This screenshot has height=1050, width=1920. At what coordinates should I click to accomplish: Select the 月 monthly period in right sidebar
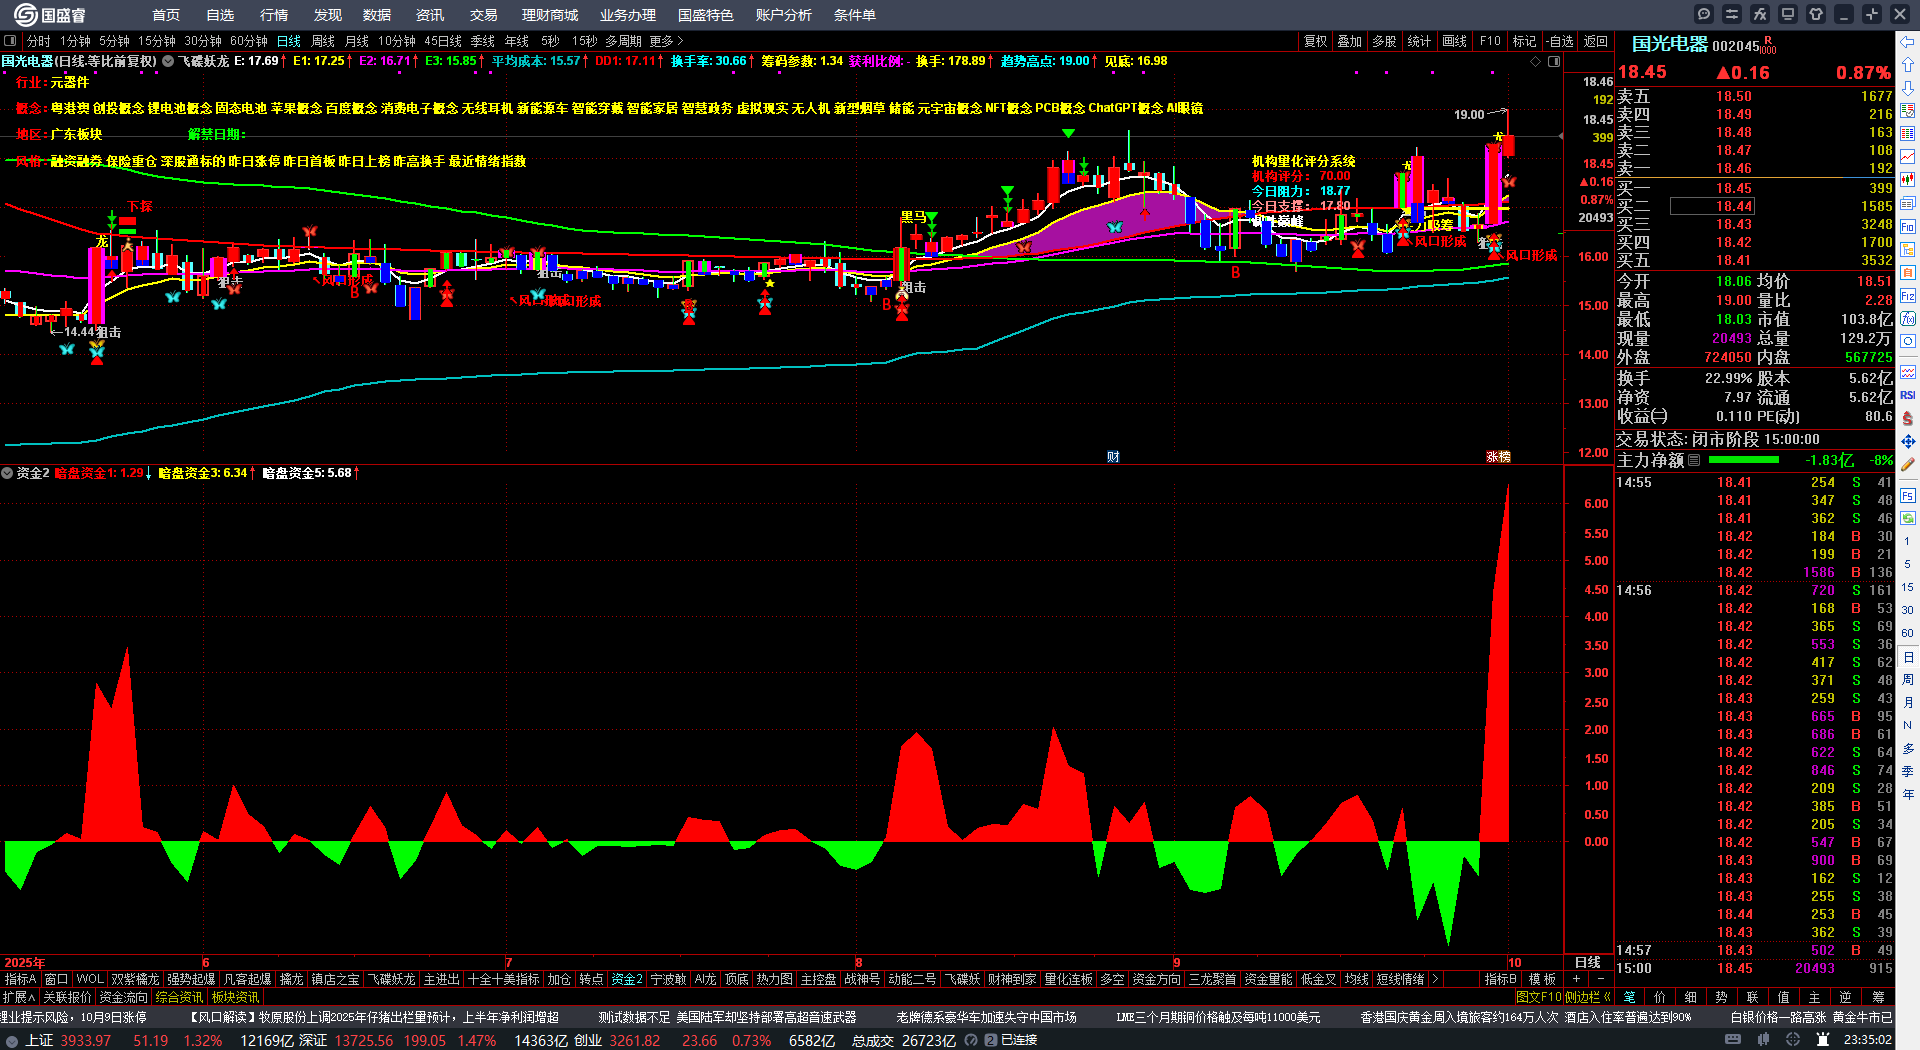coord(1908,703)
